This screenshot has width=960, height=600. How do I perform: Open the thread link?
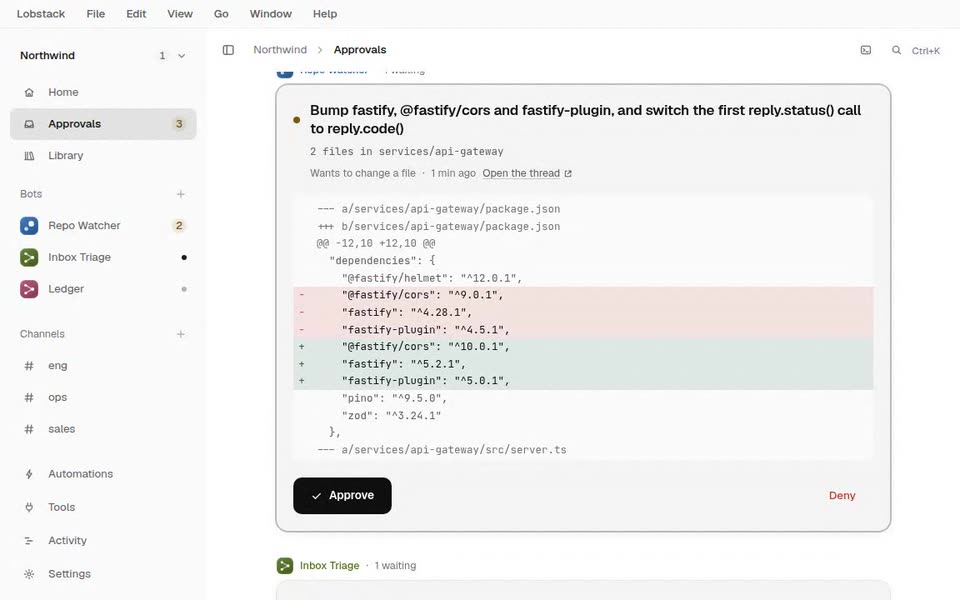coord(521,173)
